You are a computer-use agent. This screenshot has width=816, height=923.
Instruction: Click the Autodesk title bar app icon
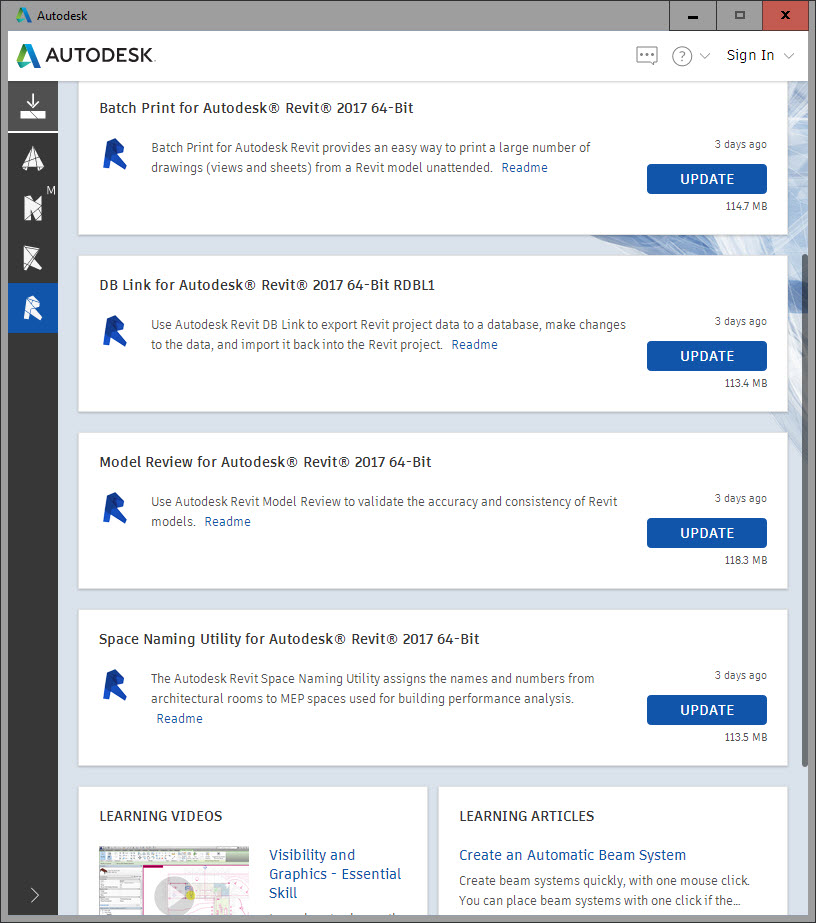pos(24,15)
